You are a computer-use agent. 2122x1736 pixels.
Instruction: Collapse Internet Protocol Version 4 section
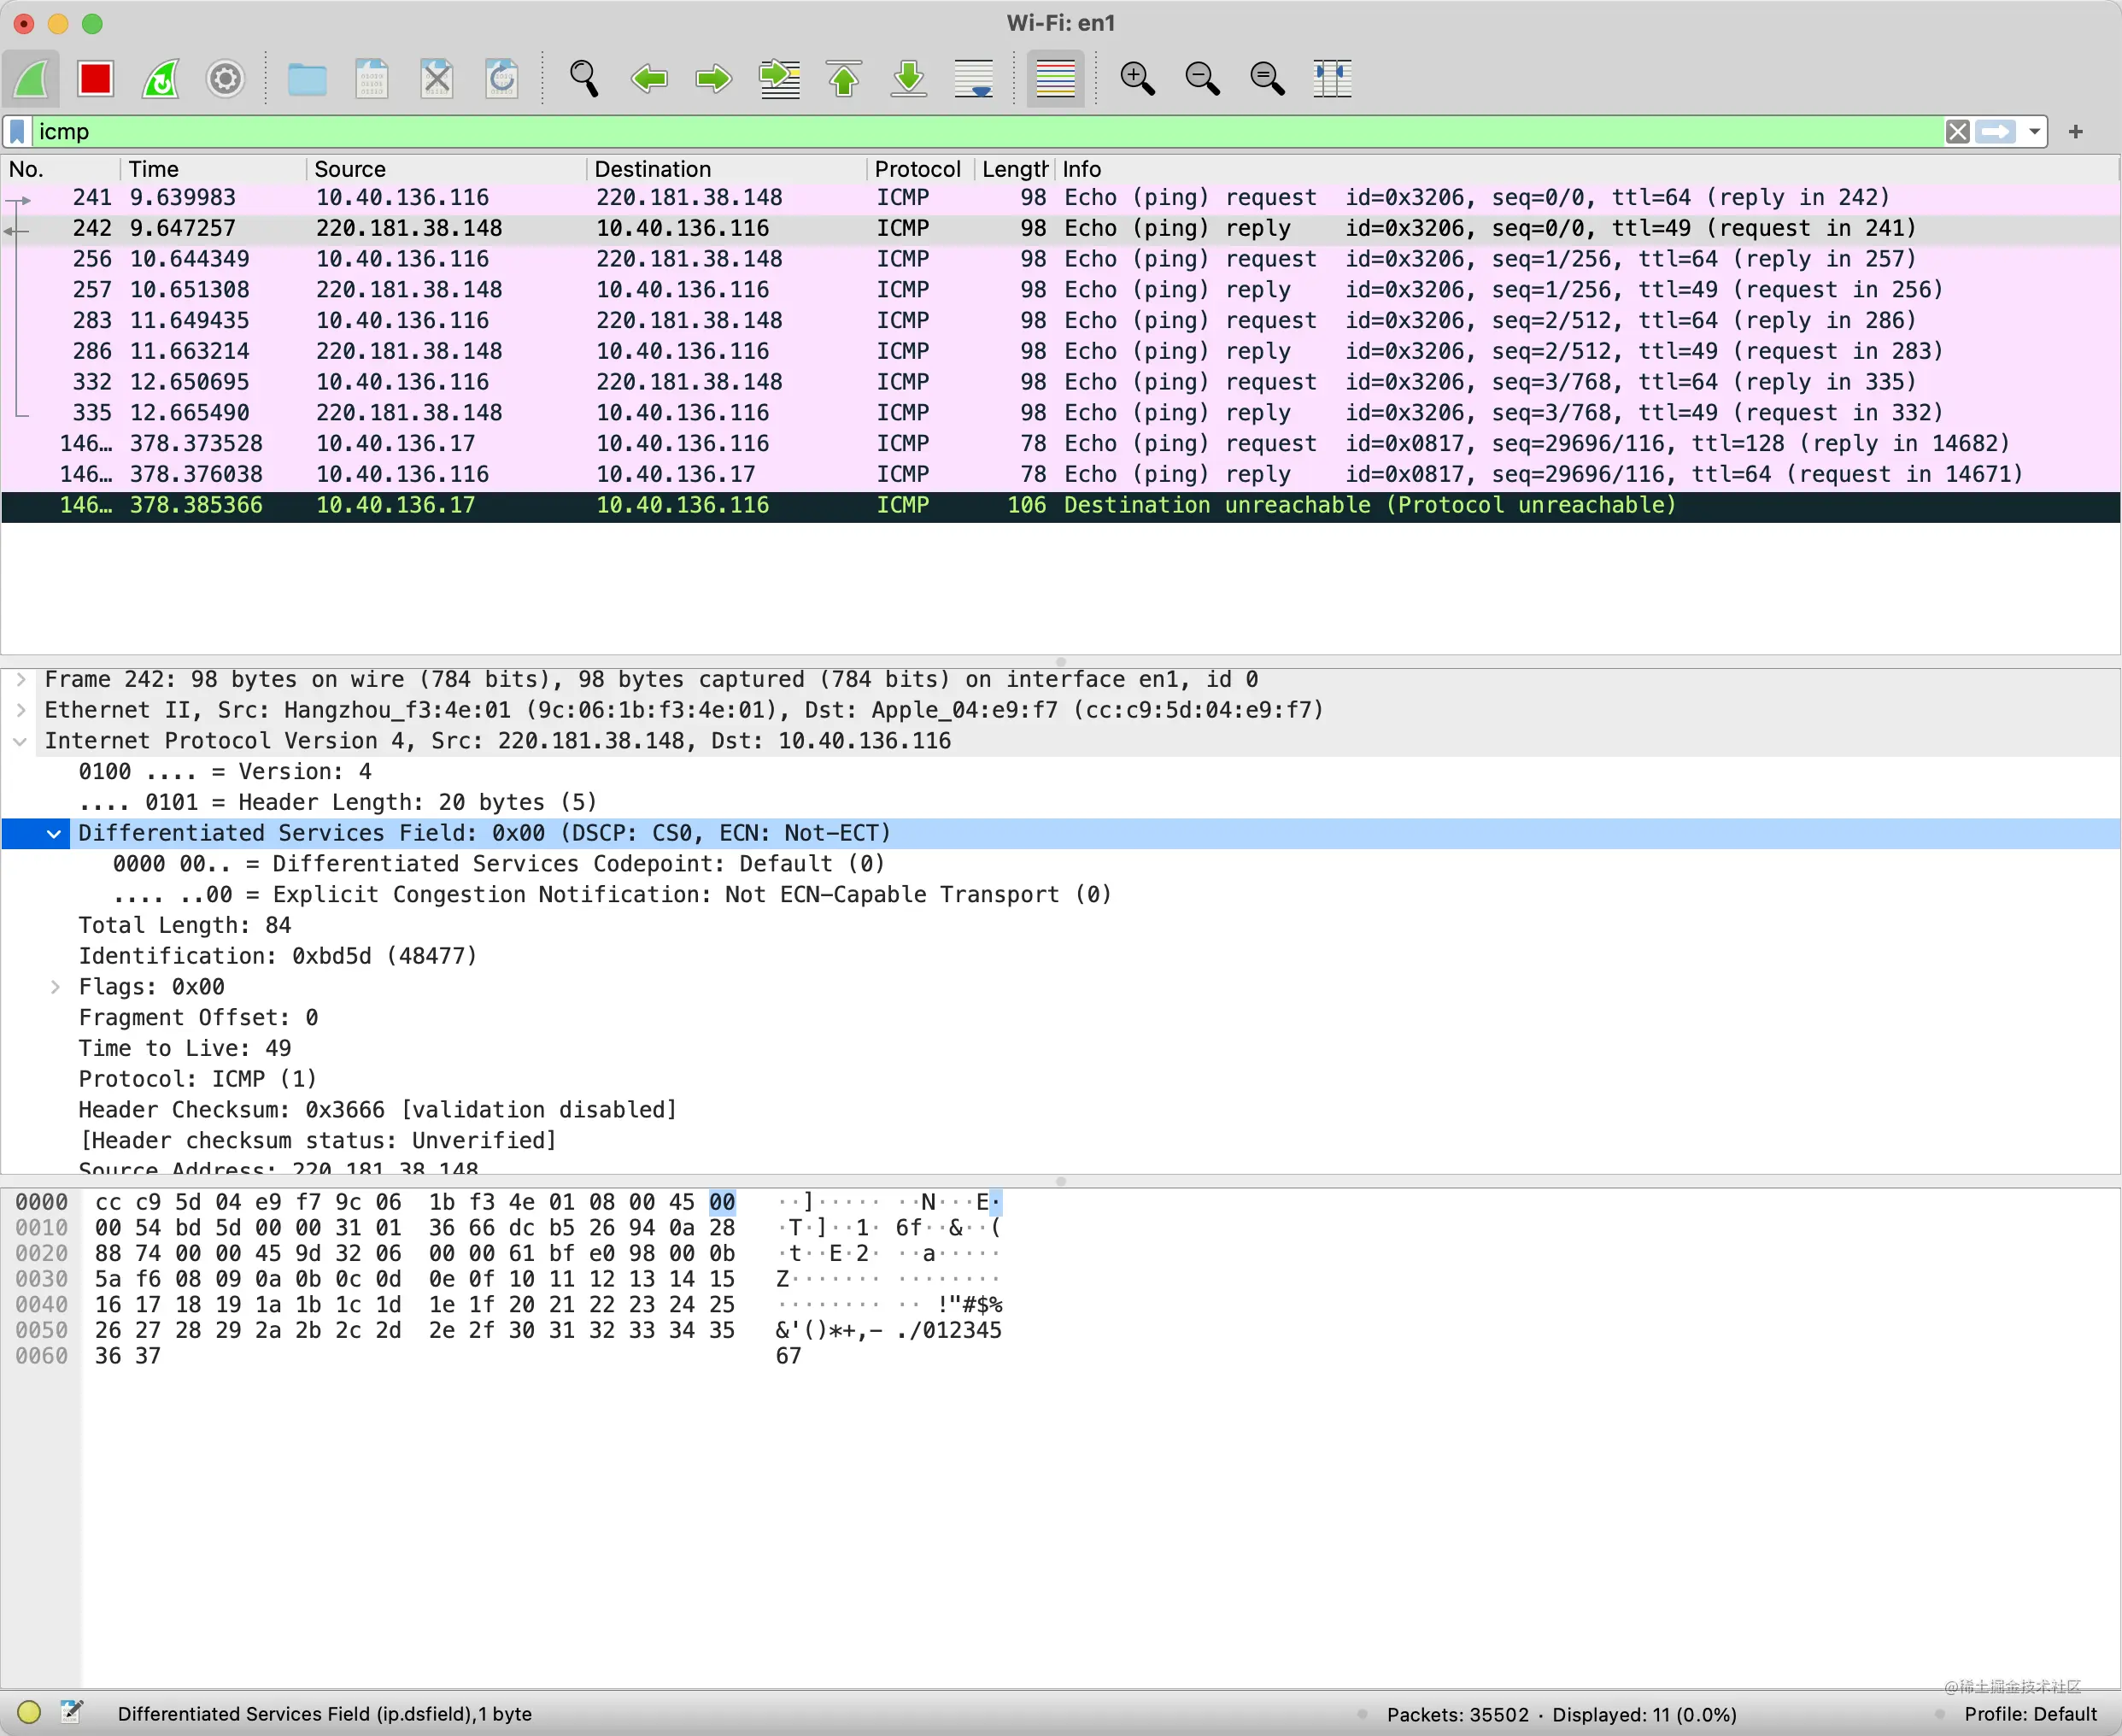pyautogui.click(x=21, y=741)
